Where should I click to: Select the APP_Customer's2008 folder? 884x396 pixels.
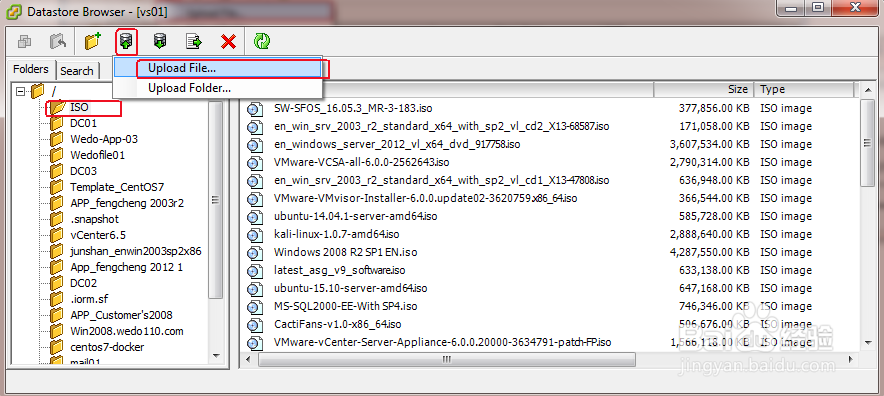tap(121, 315)
